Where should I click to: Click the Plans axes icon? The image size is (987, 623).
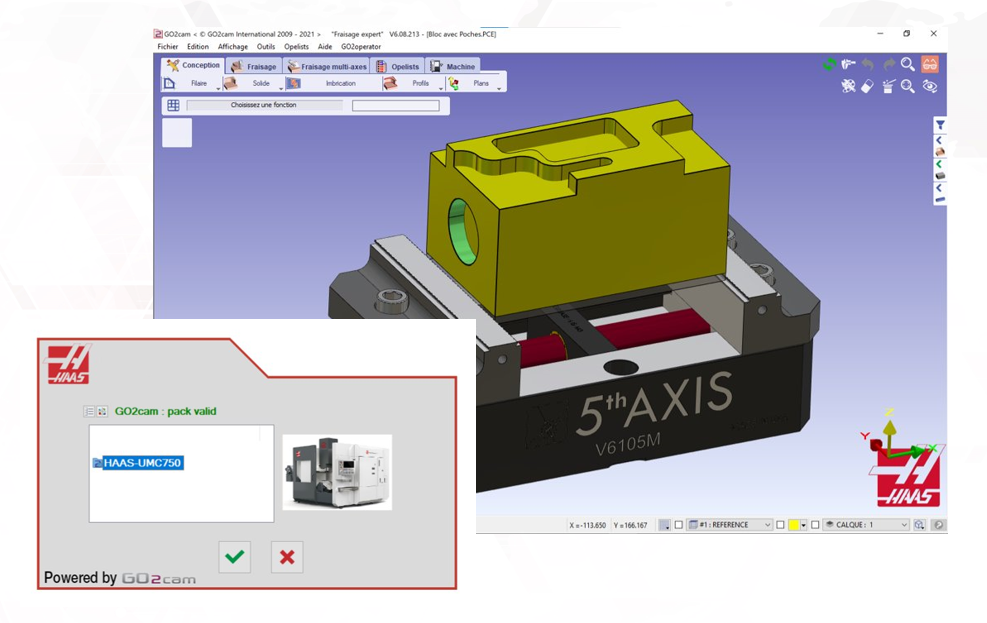pos(453,83)
